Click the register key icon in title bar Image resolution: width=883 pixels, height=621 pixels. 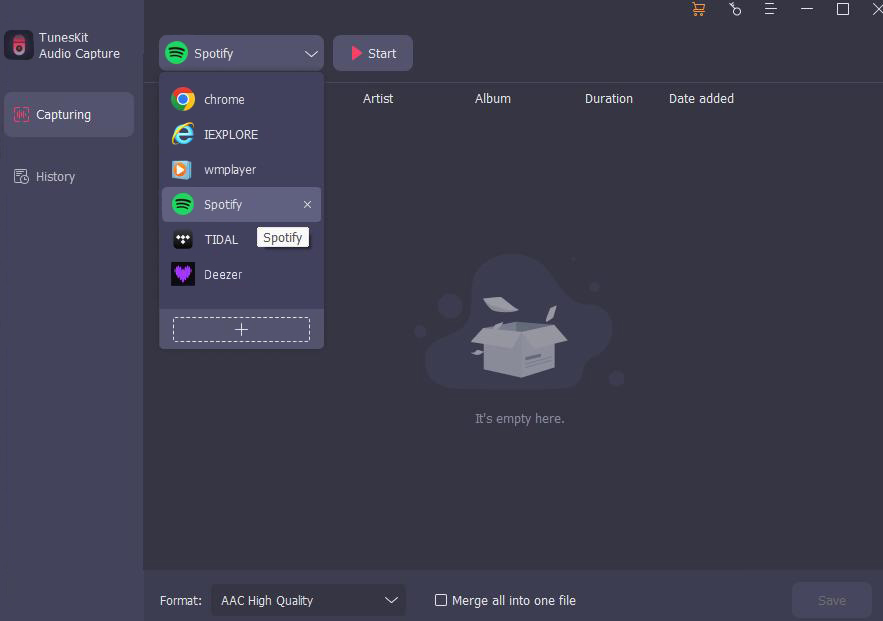(x=735, y=9)
